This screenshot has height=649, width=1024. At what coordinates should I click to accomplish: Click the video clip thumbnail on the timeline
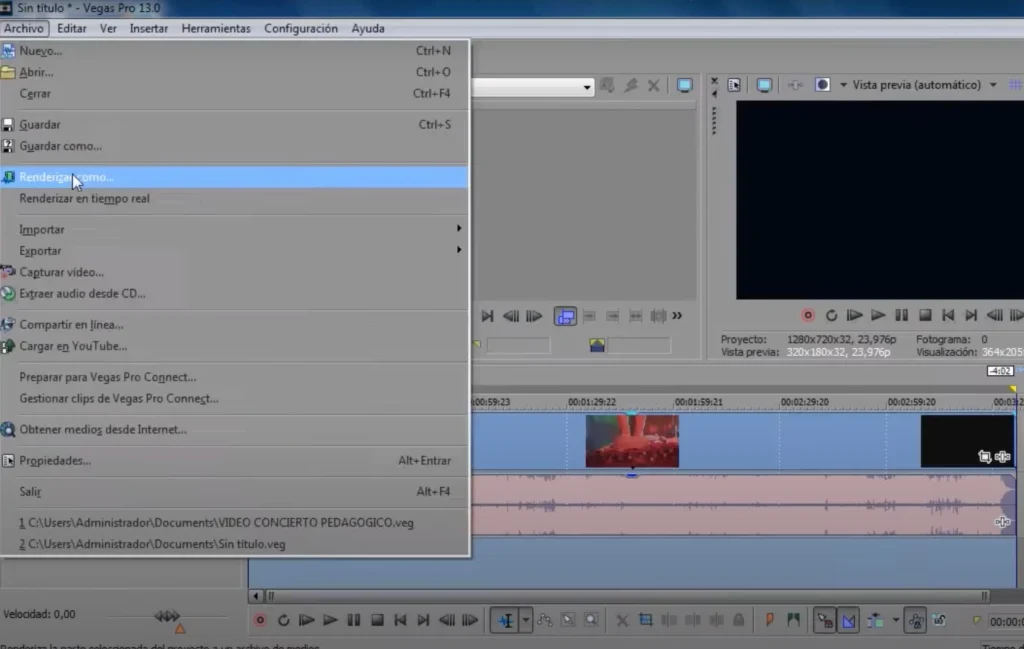click(632, 441)
